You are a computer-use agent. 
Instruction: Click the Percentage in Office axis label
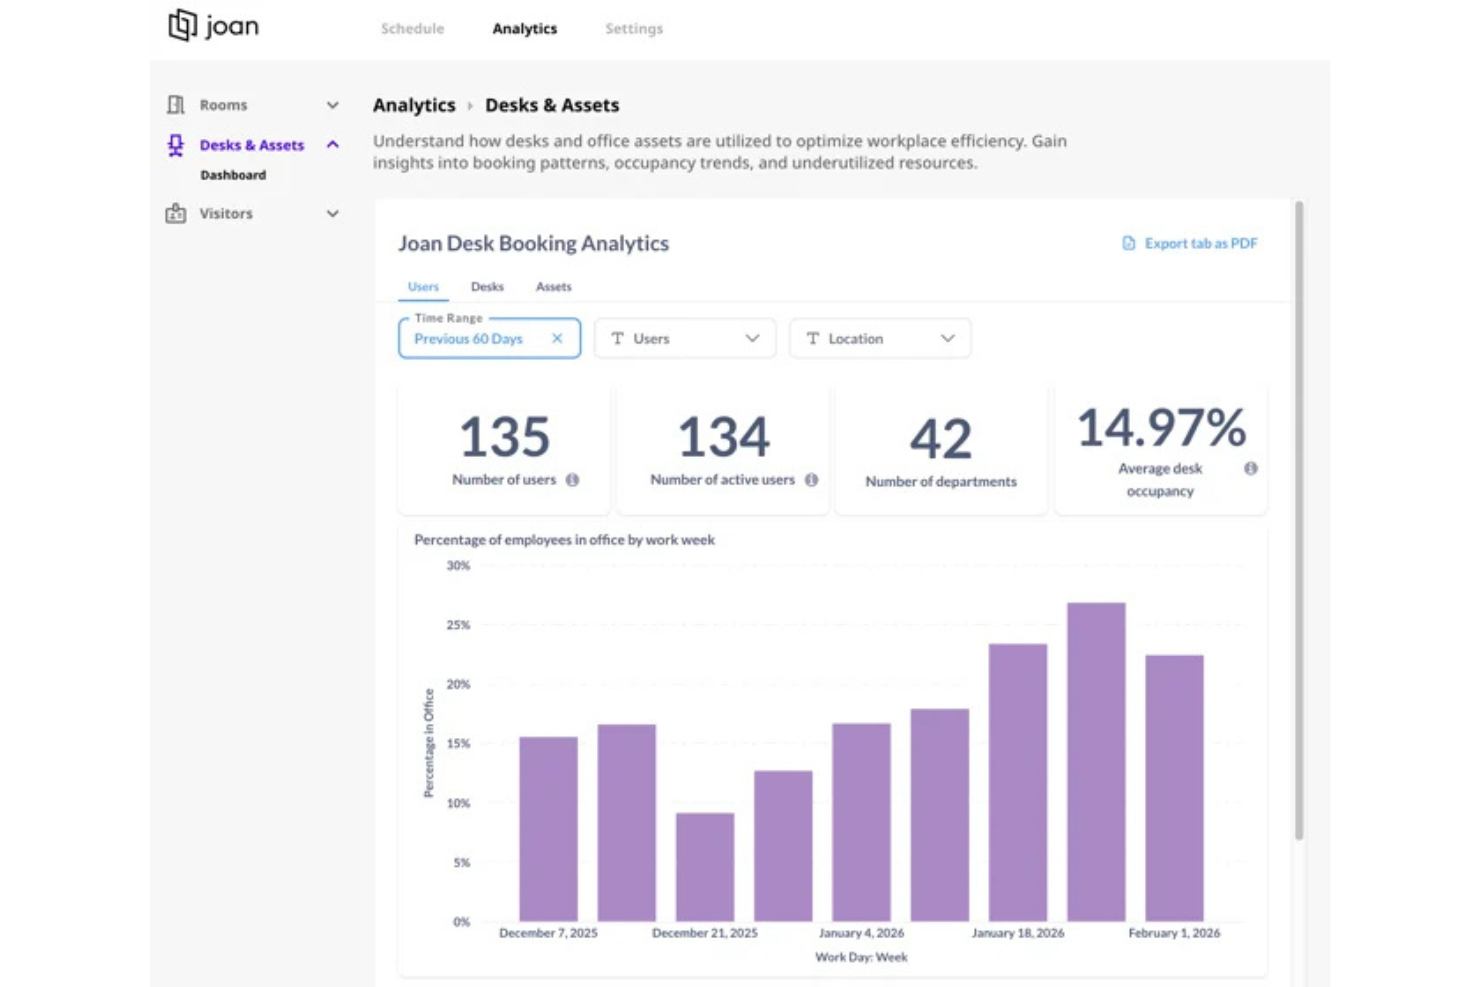(x=429, y=743)
